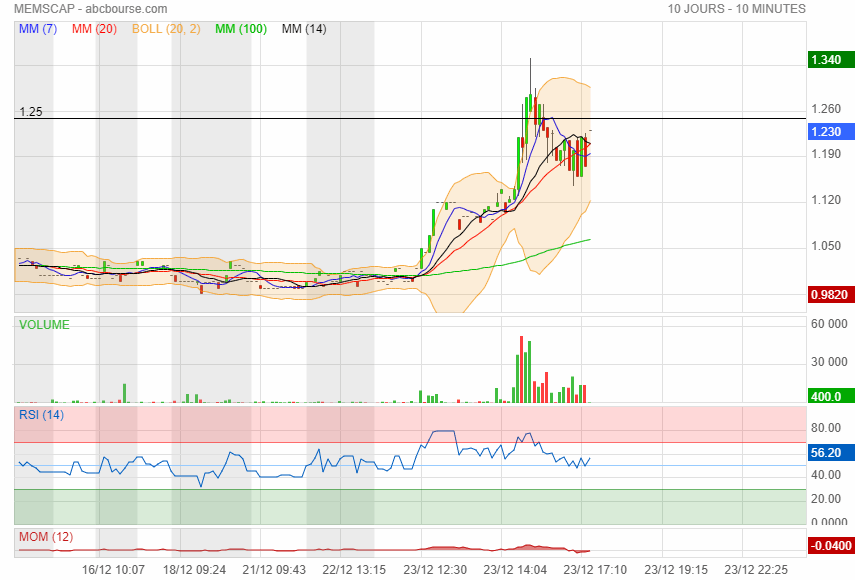Image resolution: width=855 pixels, height=580 pixels.
Task: Click the 23/12 14:04 time axis label
Action: (515, 570)
